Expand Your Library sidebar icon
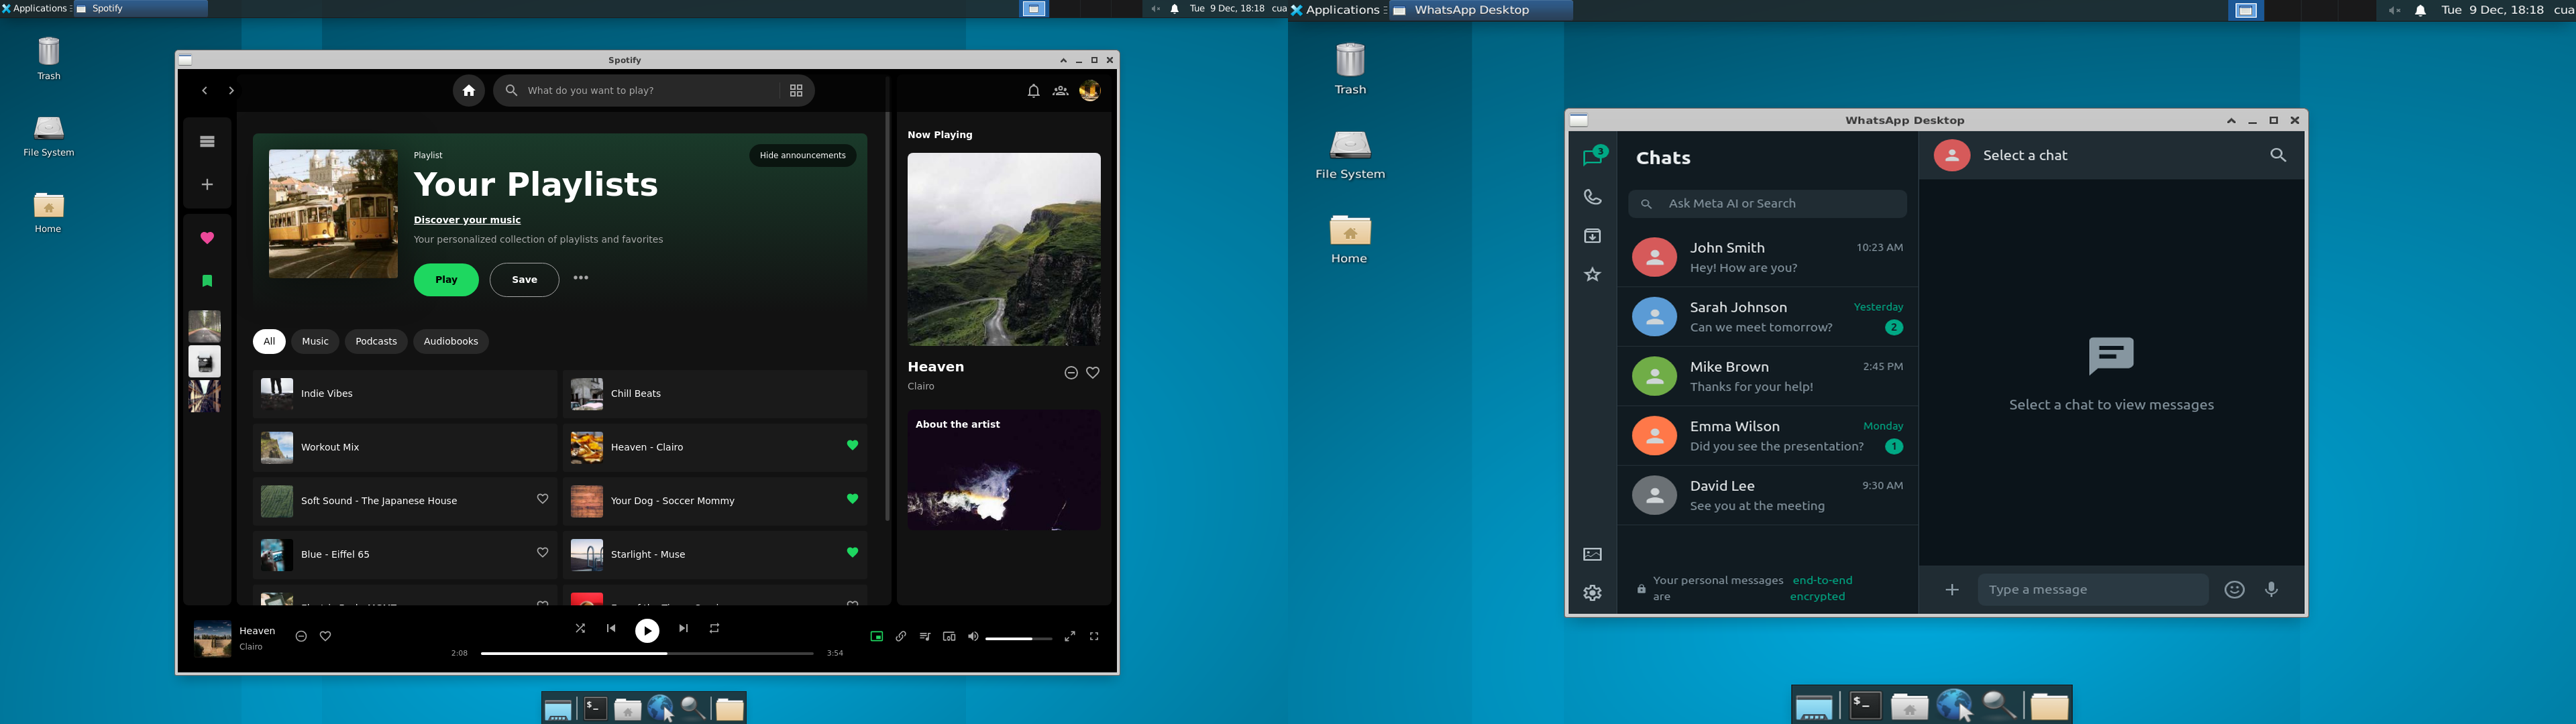The width and height of the screenshot is (2576, 724). click(207, 142)
